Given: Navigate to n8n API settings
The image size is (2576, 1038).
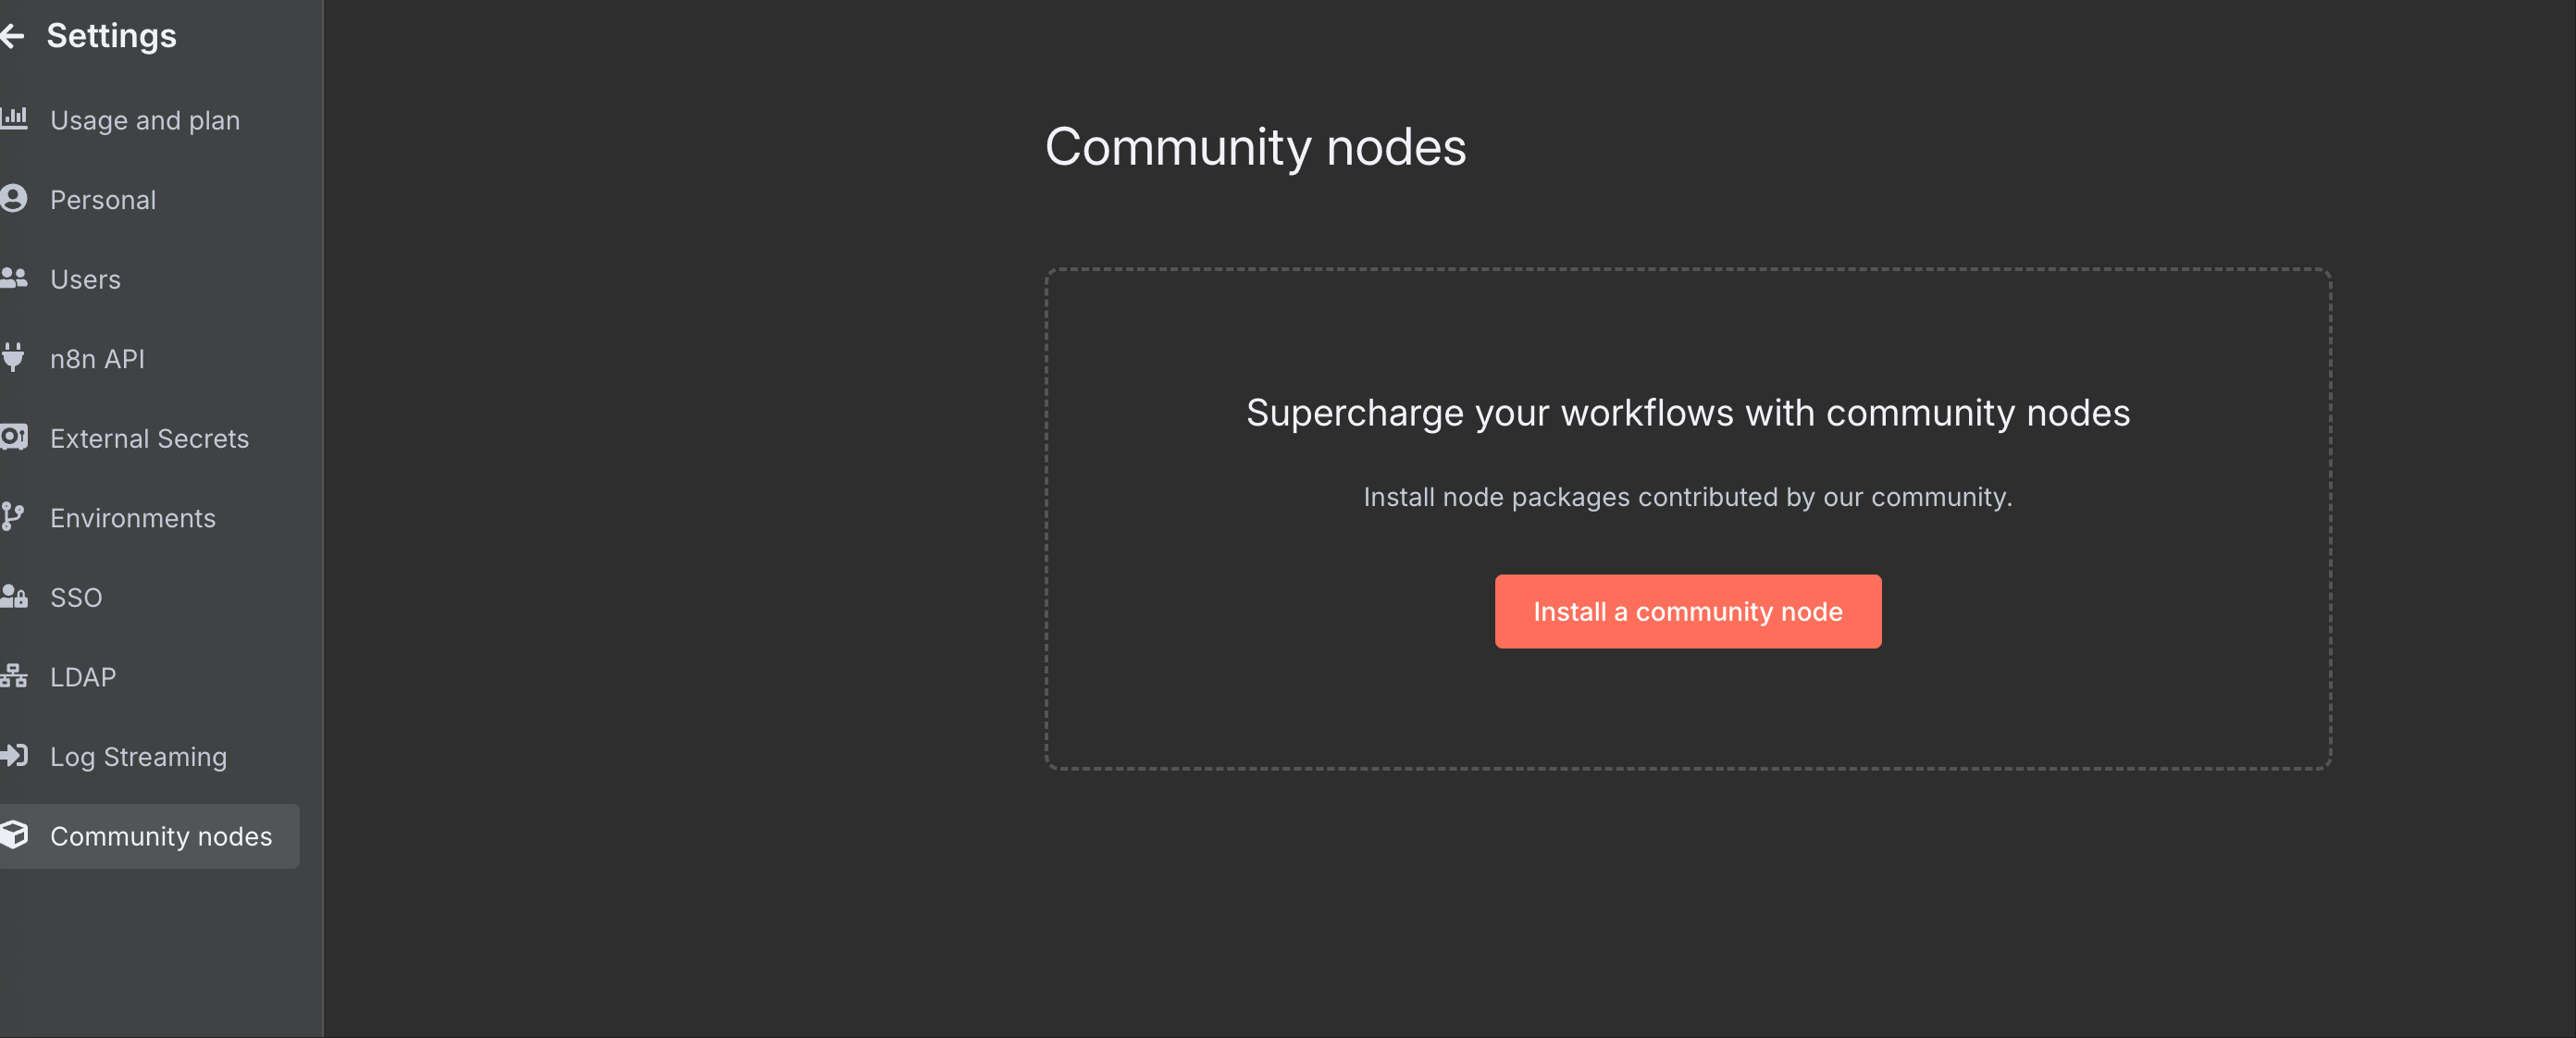Looking at the screenshot, I should pyautogui.click(x=97, y=359).
